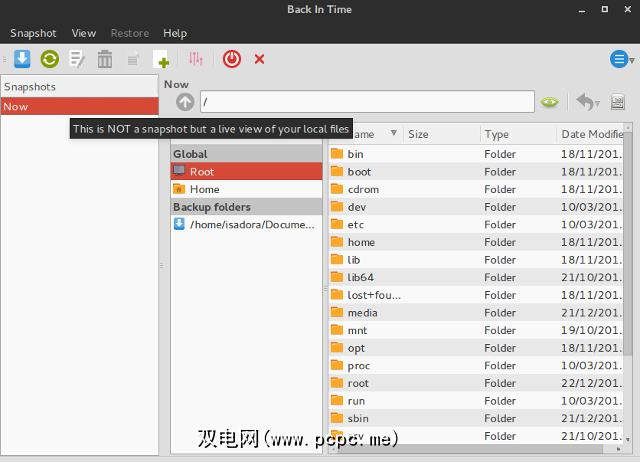Click the Snapshots column header
This screenshot has height=462, width=640.
80,87
